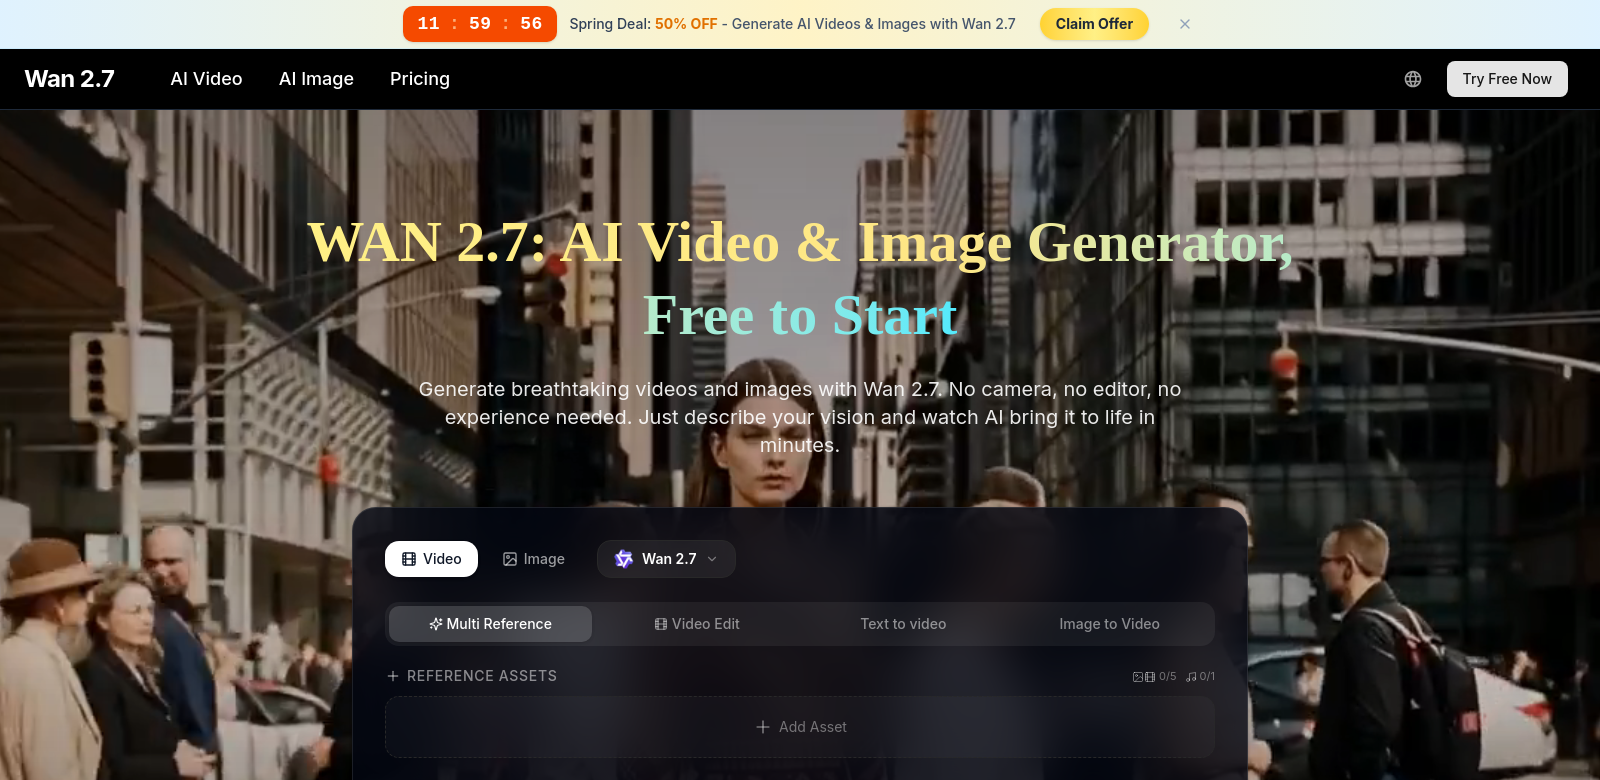
Task: Open the AI Video menu
Action: 206,79
